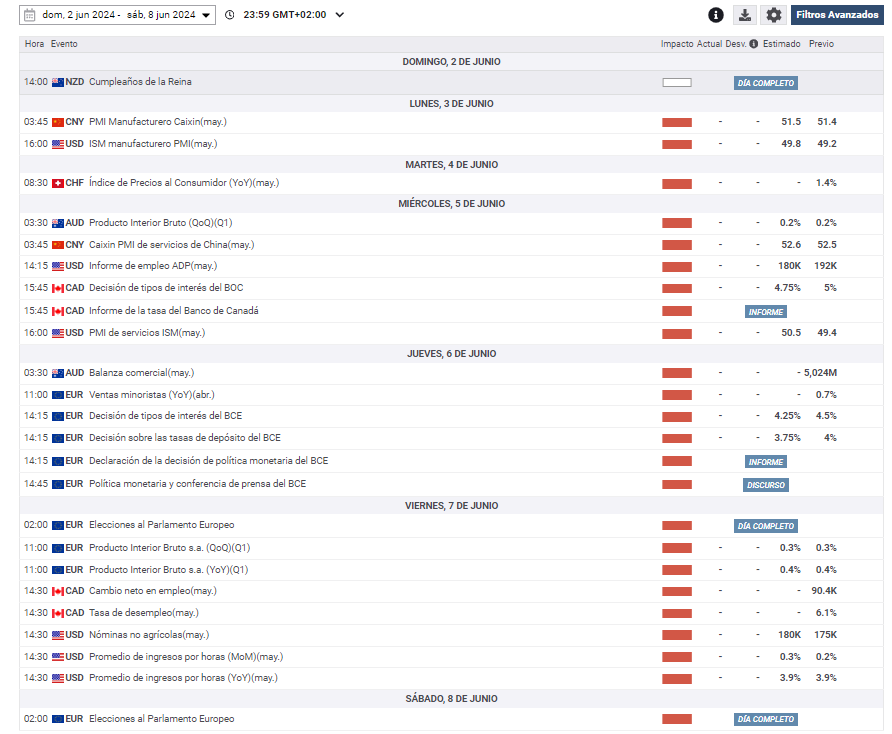Click the INFORME badge on Banco de Canadá
Viewport: 892px width, 734px height.
click(x=766, y=312)
